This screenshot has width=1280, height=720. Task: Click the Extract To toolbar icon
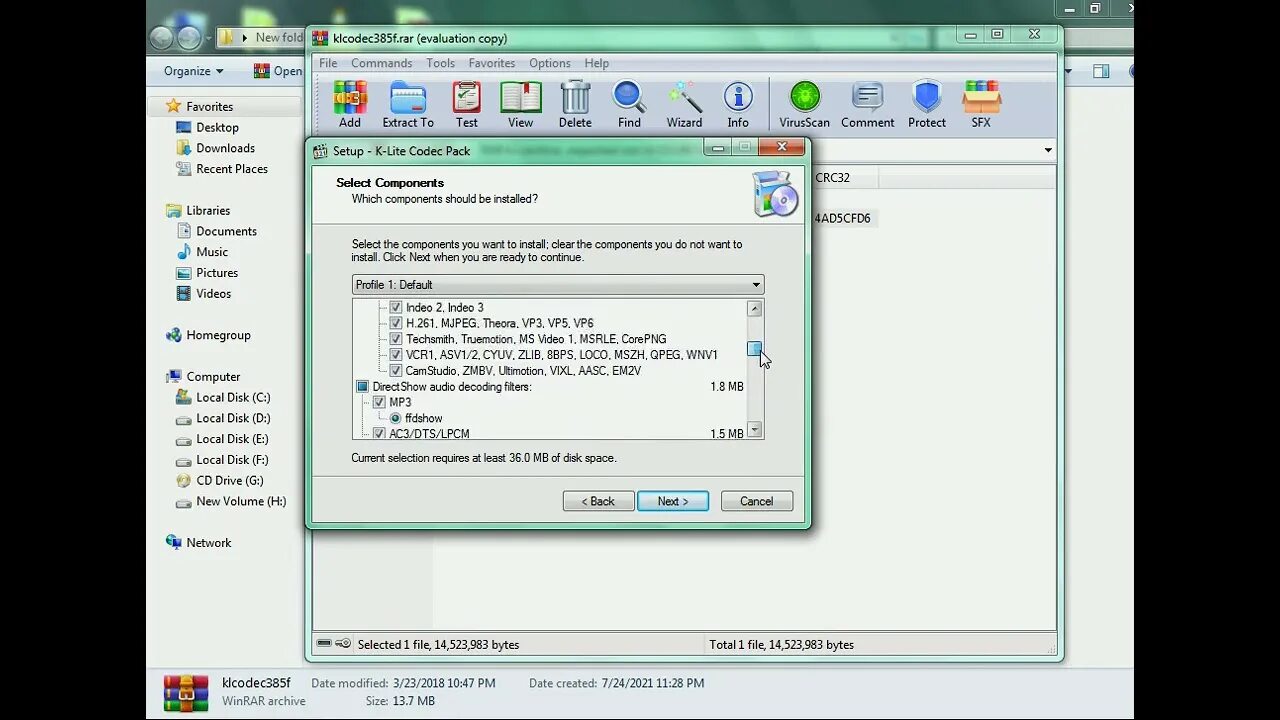pos(408,105)
